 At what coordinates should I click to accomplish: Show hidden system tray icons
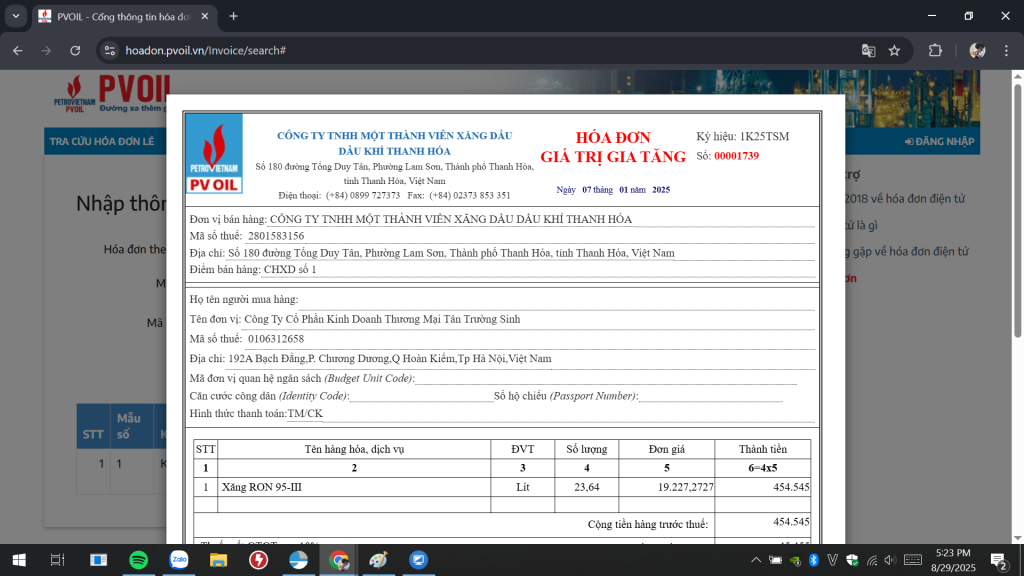[x=756, y=560]
